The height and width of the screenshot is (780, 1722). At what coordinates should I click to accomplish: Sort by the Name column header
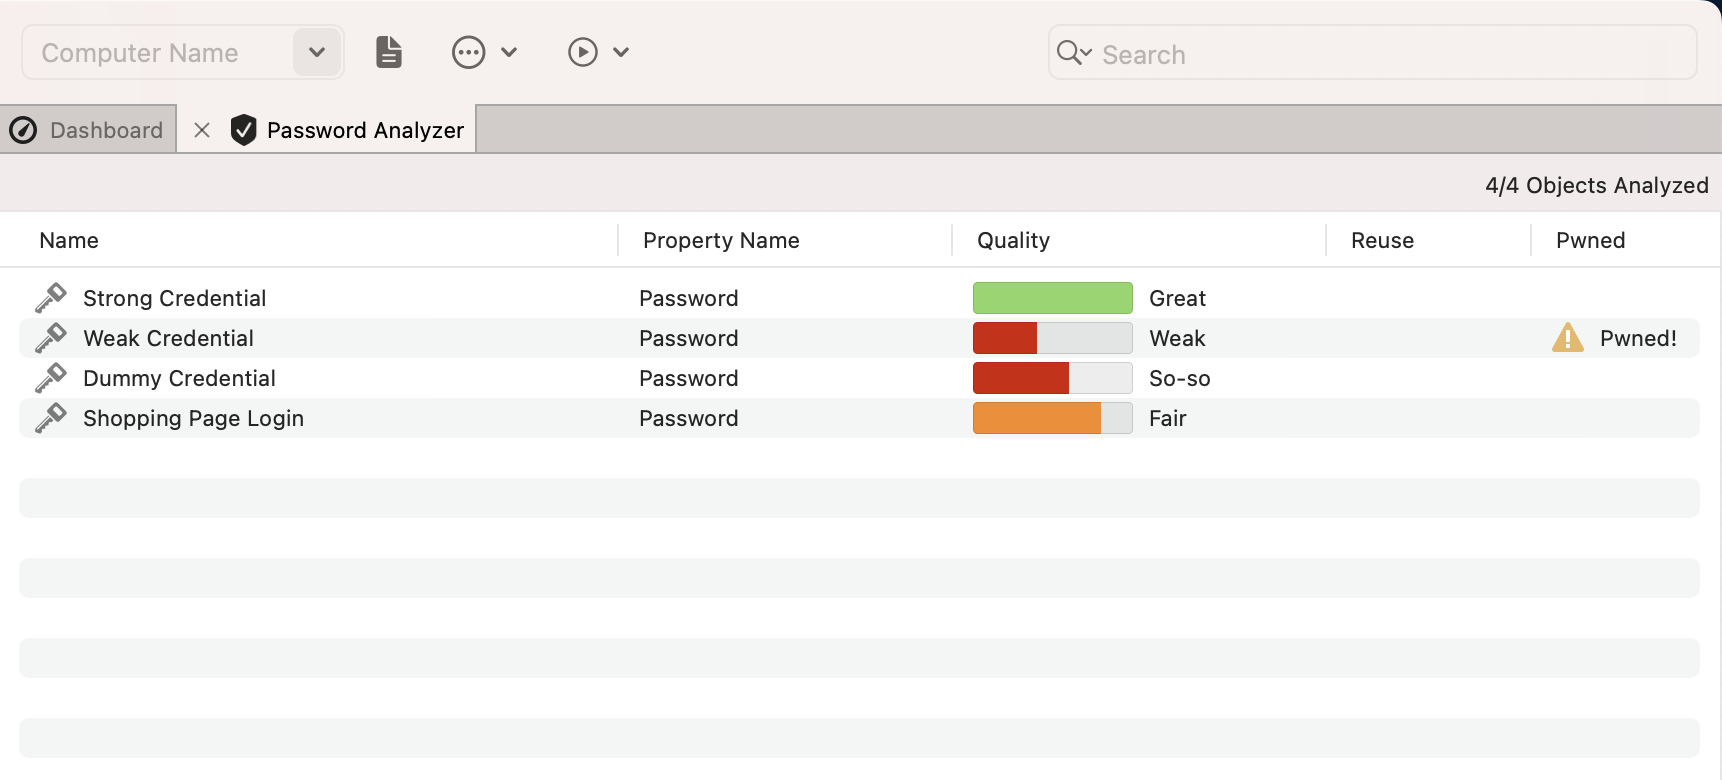pyautogui.click(x=69, y=240)
